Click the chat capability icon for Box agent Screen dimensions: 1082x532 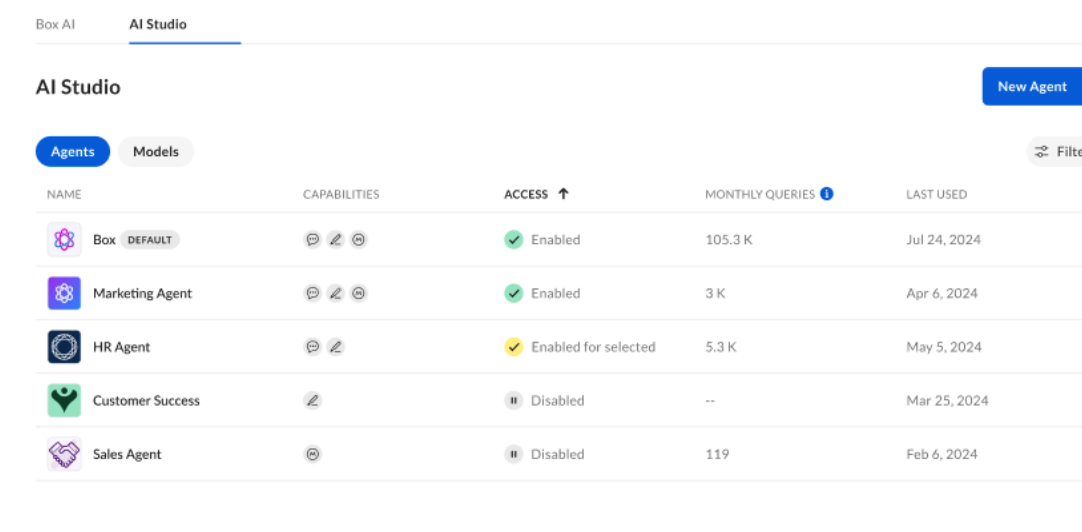point(313,240)
